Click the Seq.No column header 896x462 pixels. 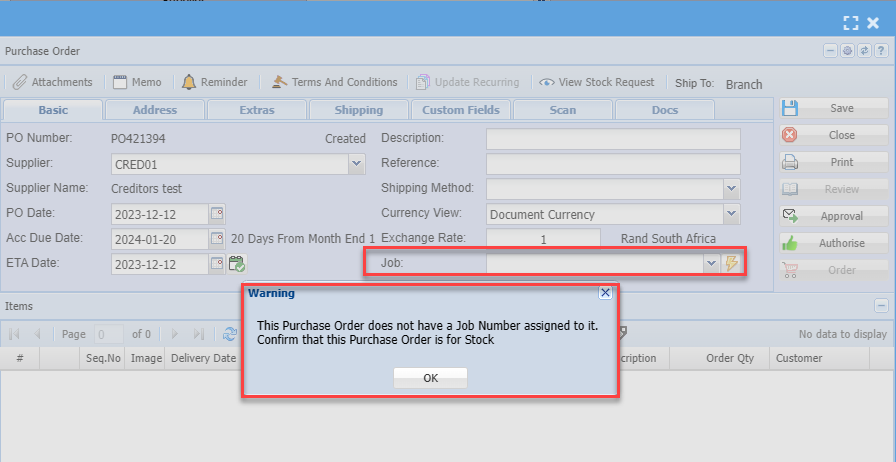(102, 359)
